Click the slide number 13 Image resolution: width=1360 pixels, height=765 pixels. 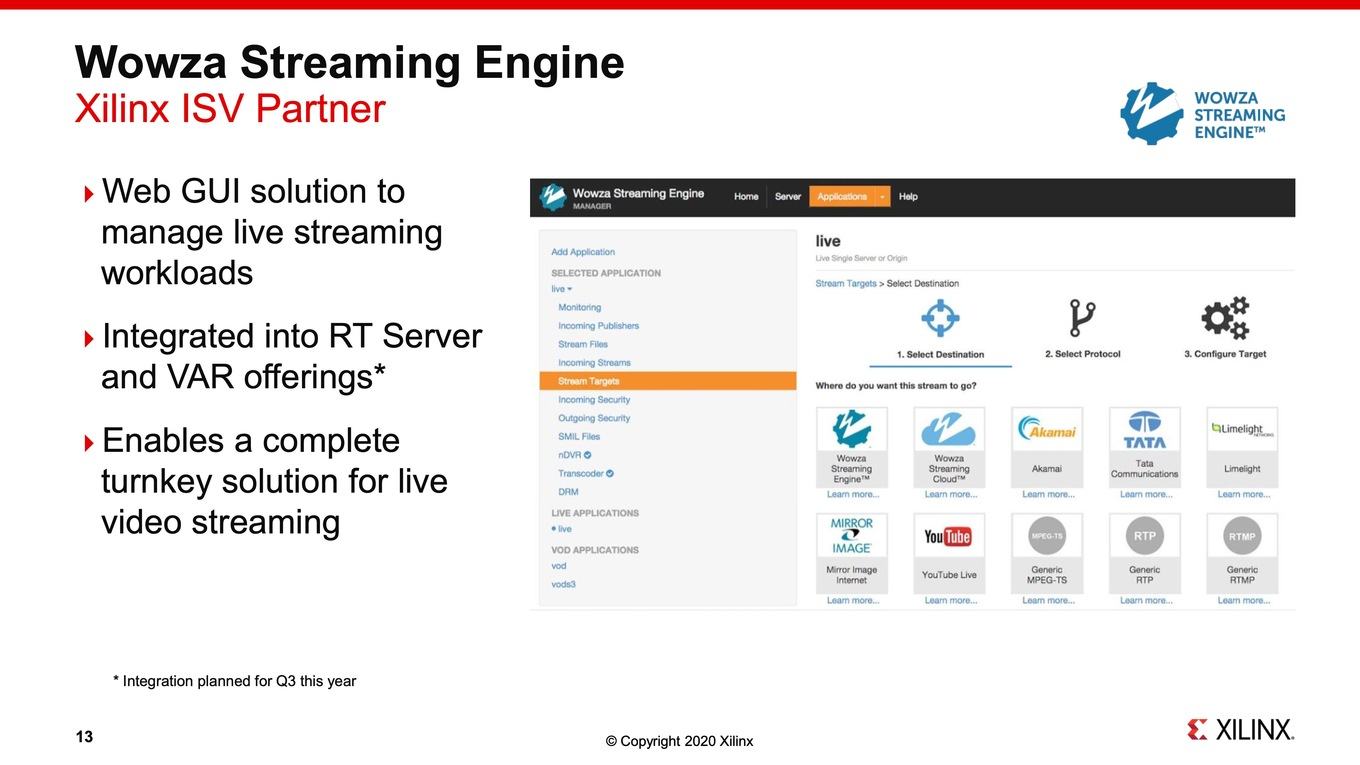84,737
